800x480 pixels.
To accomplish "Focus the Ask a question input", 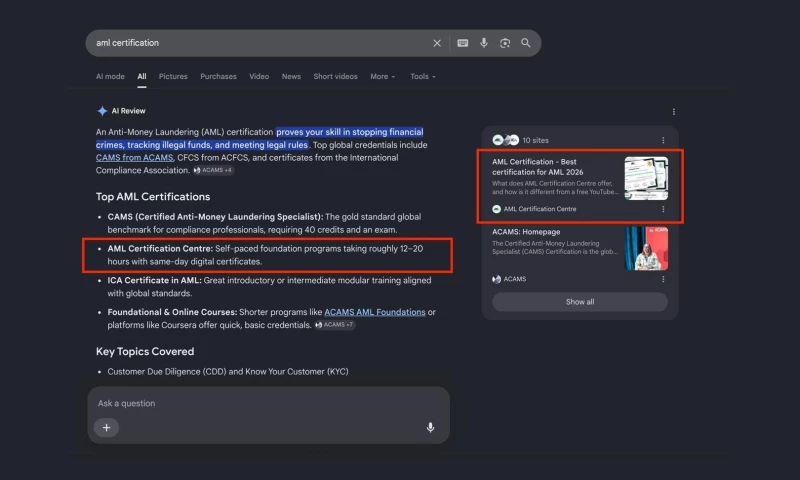I will point(268,403).
